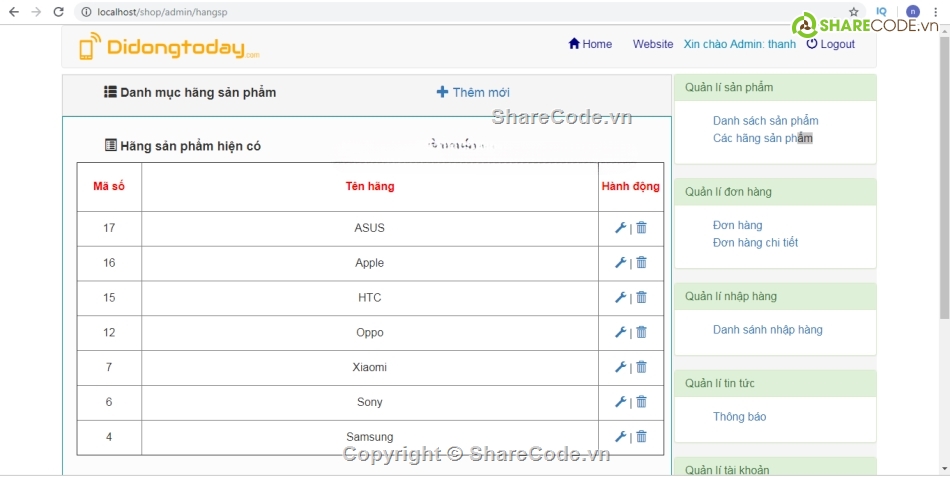The width and height of the screenshot is (950, 477).
Task: Go to Home in top navigation
Action: [x=590, y=44]
